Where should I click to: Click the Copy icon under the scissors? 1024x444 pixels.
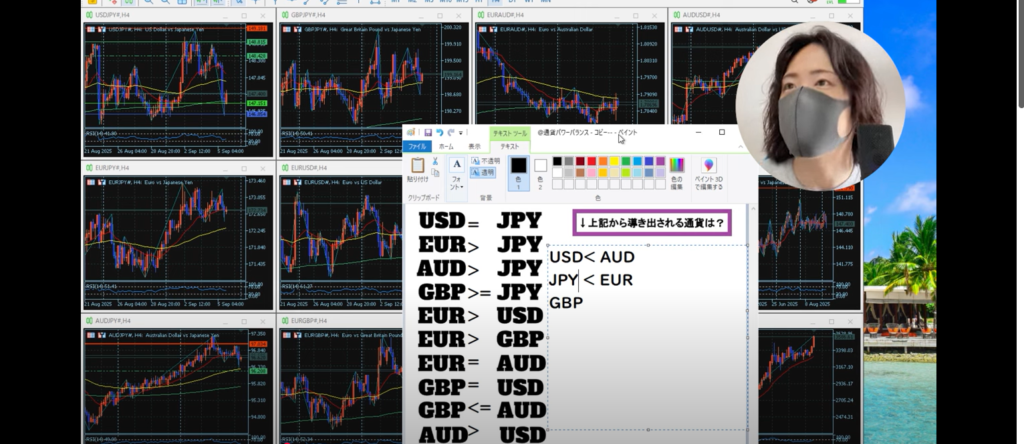(x=436, y=173)
